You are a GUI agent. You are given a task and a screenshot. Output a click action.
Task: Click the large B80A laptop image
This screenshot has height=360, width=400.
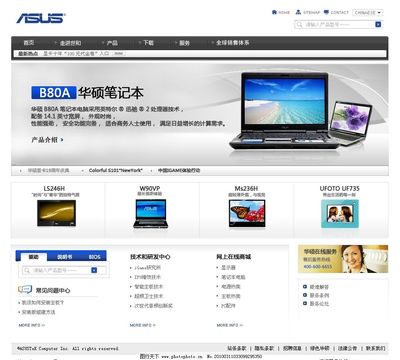tap(284, 110)
